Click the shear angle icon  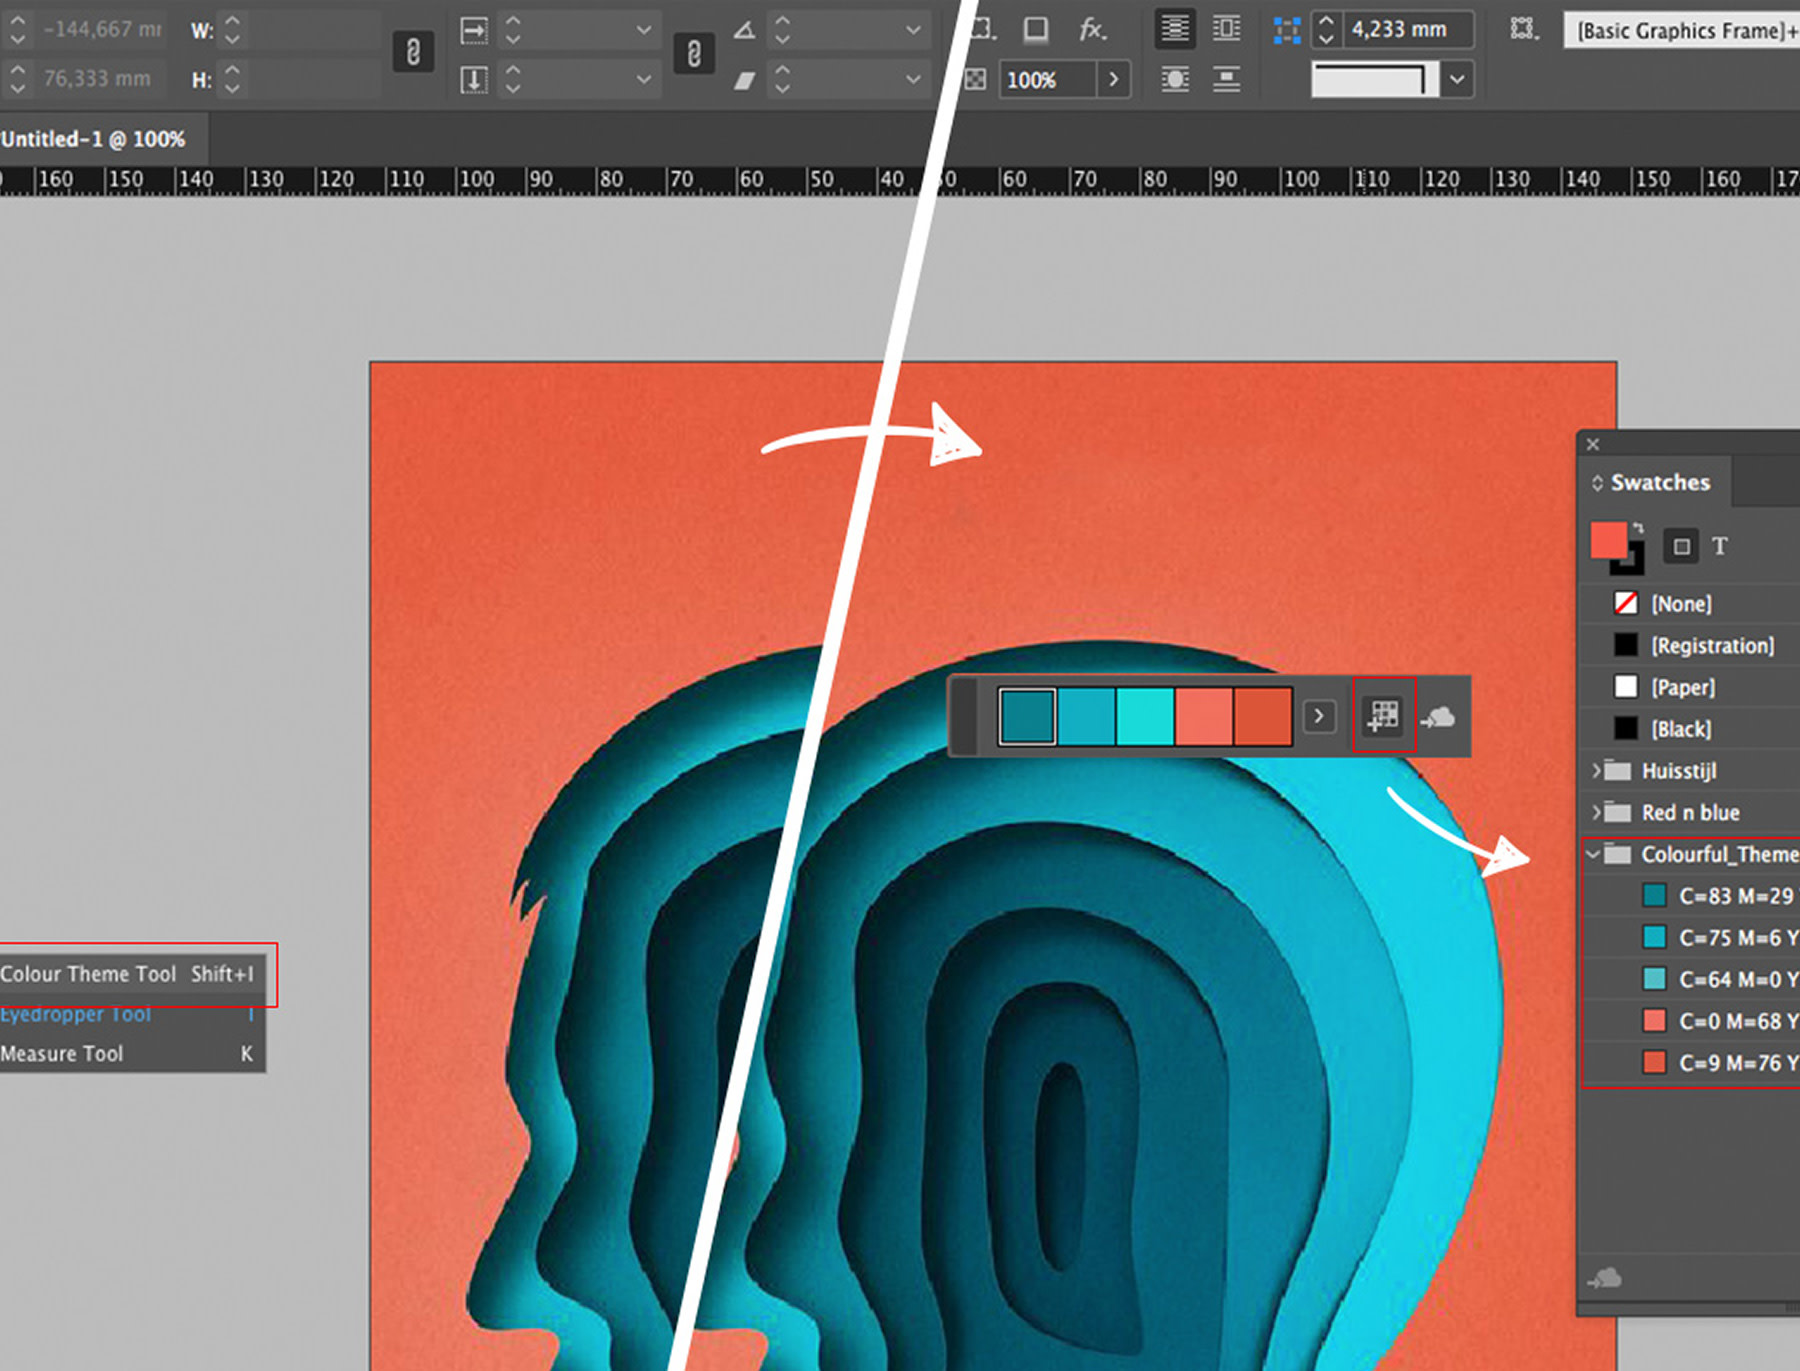click(x=744, y=79)
